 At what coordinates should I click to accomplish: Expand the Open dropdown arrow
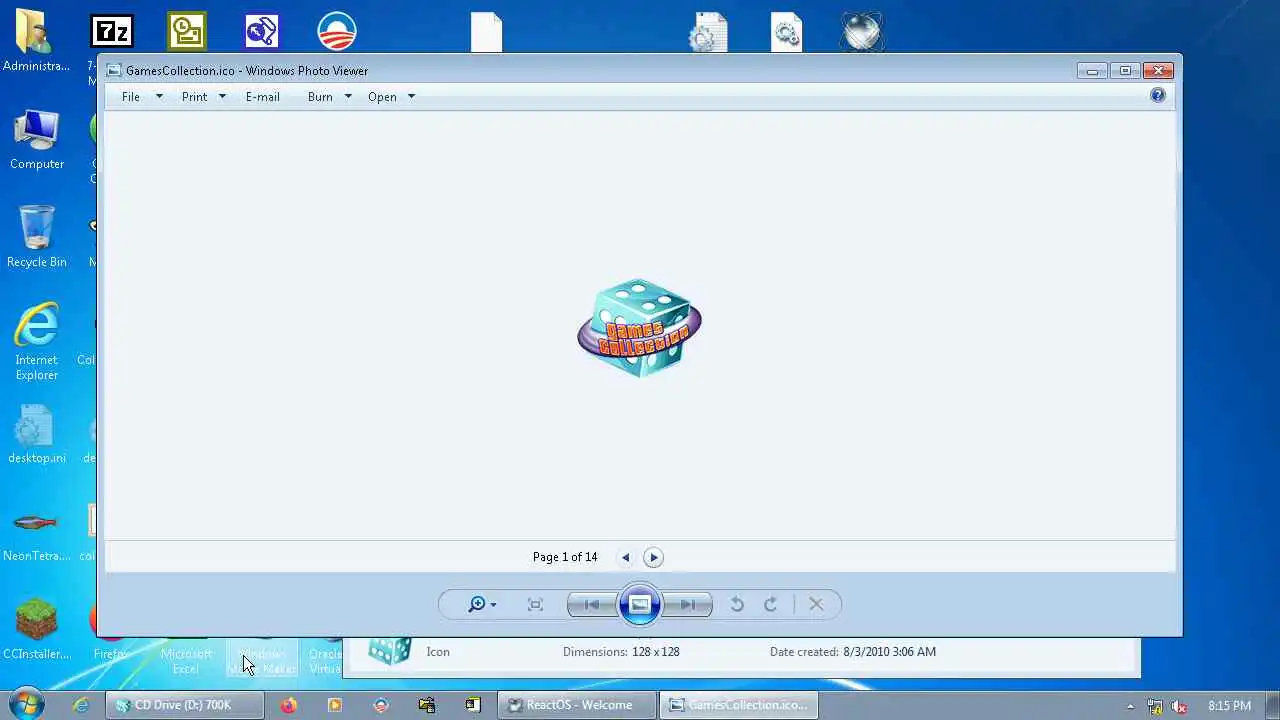[x=411, y=97]
